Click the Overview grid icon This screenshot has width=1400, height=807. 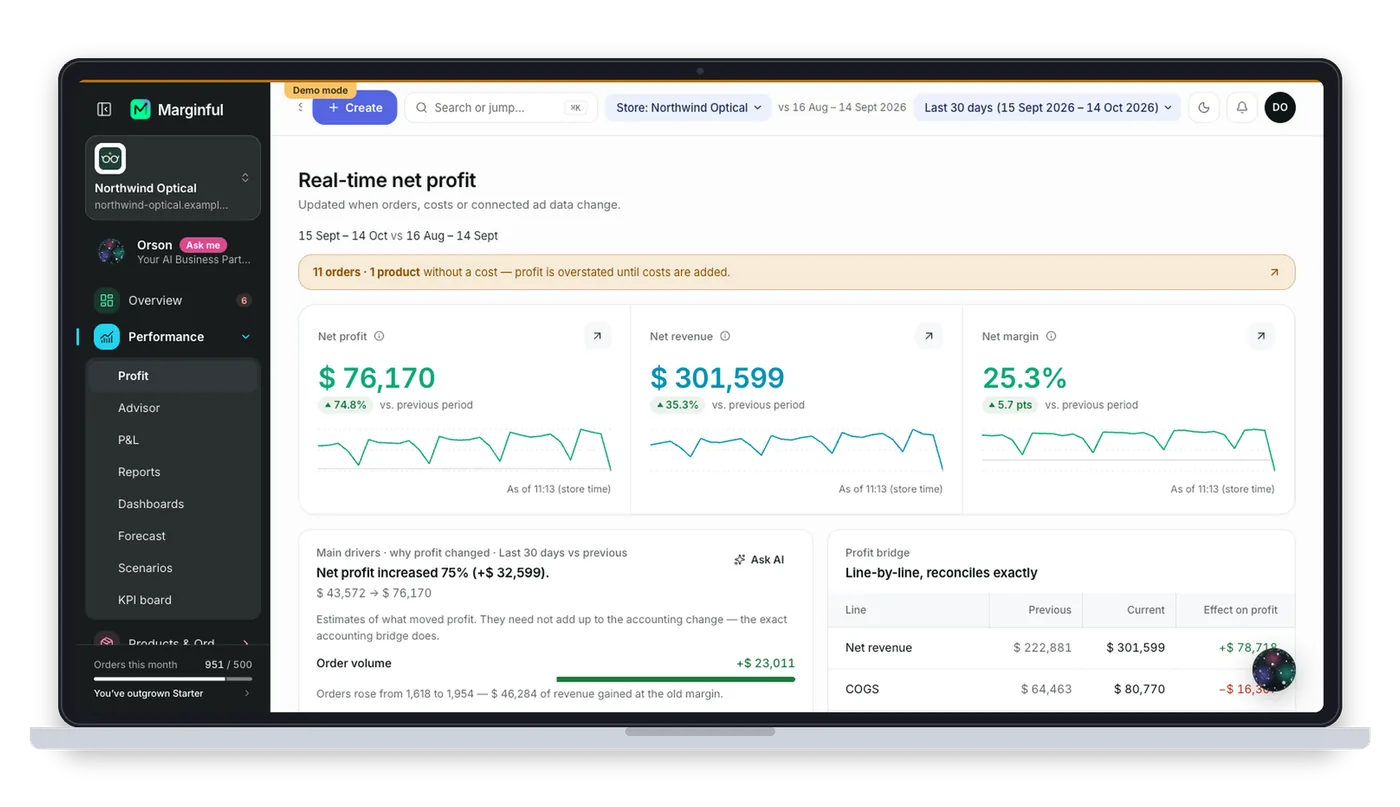pos(107,300)
